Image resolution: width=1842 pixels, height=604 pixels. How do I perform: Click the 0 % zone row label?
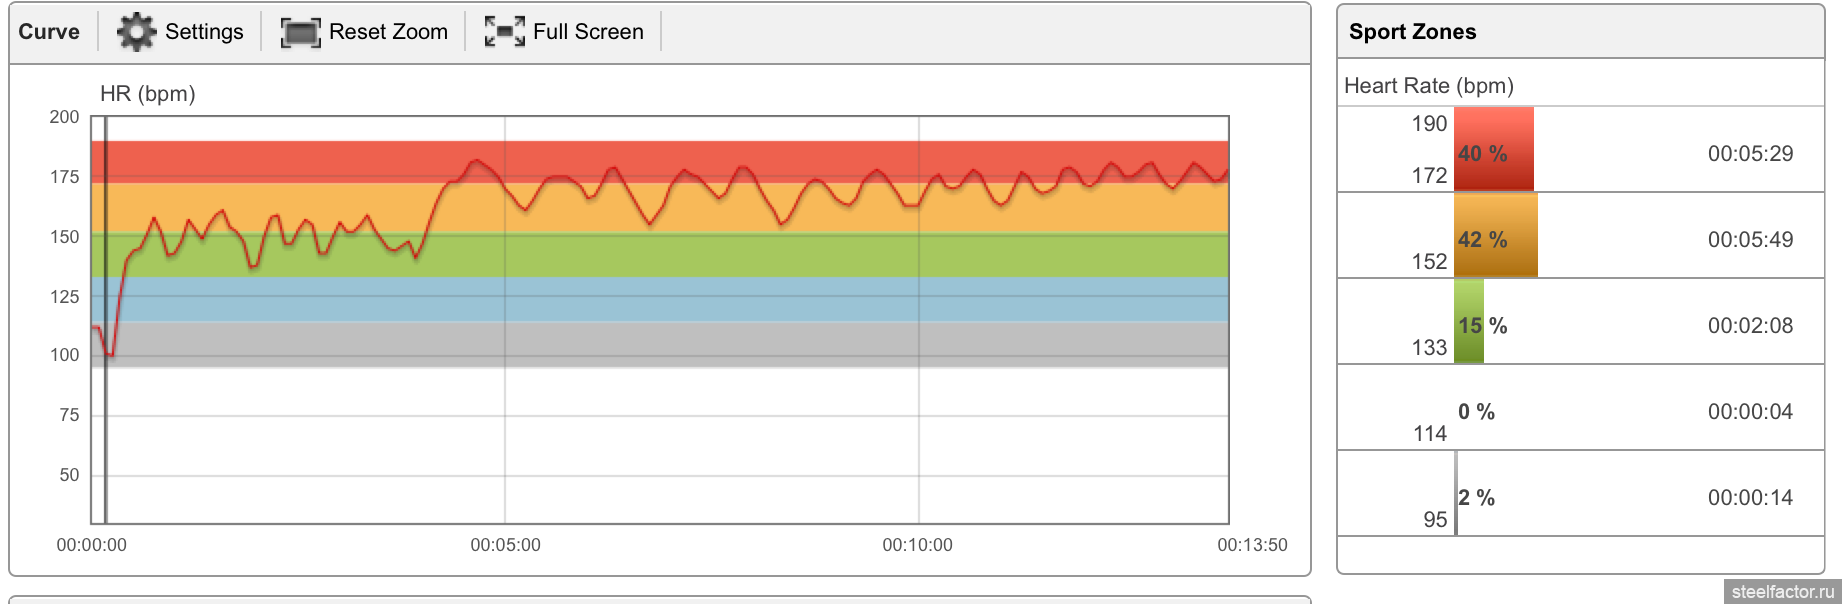pos(1476,412)
